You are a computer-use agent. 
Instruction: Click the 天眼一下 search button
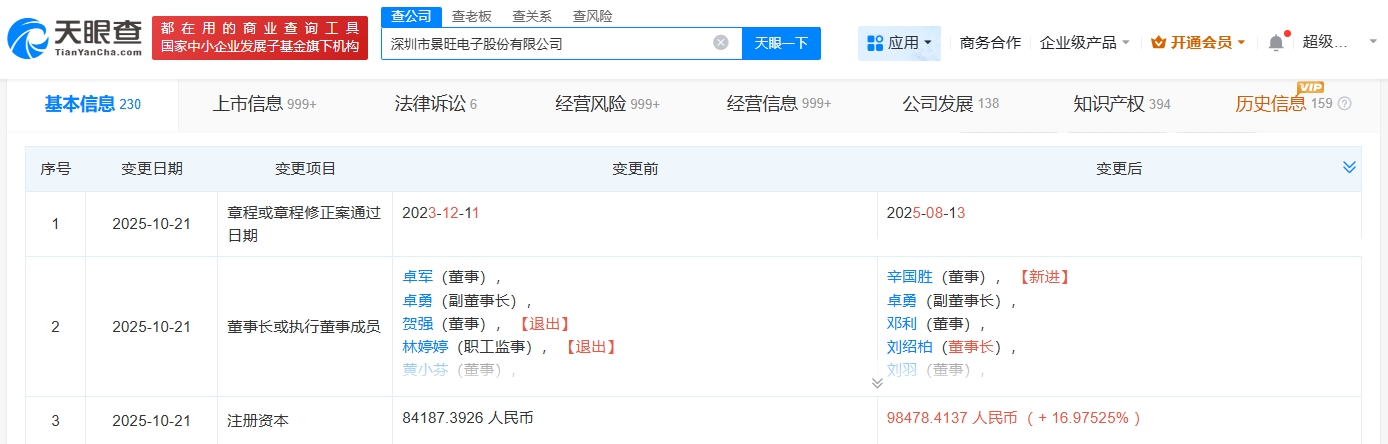(781, 43)
